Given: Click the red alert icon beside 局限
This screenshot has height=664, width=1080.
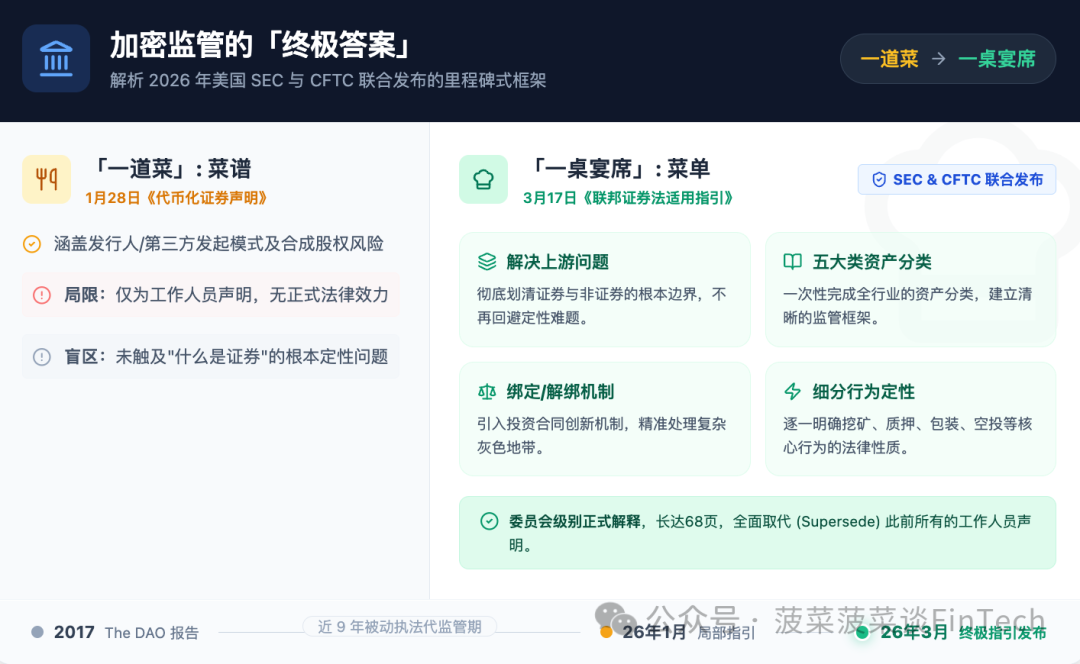Looking at the screenshot, I should [x=42, y=295].
